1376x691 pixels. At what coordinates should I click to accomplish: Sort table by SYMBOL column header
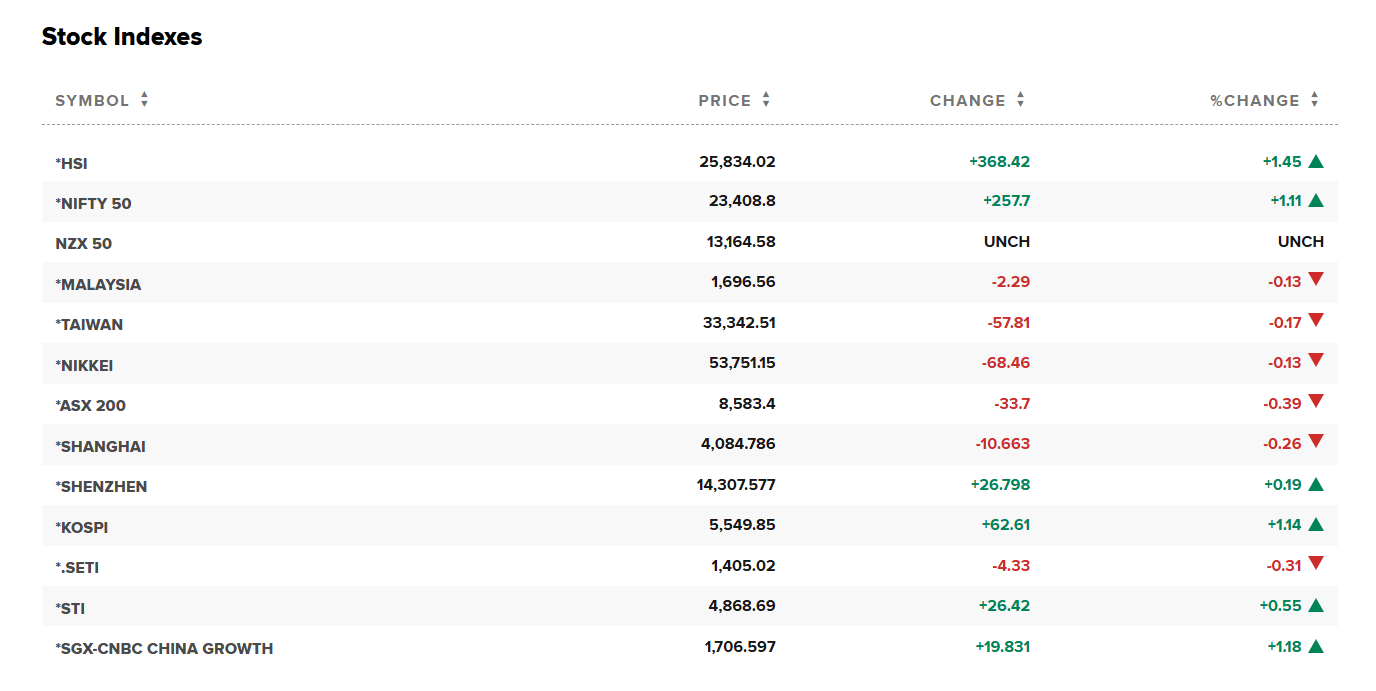pyautogui.click(x=92, y=101)
